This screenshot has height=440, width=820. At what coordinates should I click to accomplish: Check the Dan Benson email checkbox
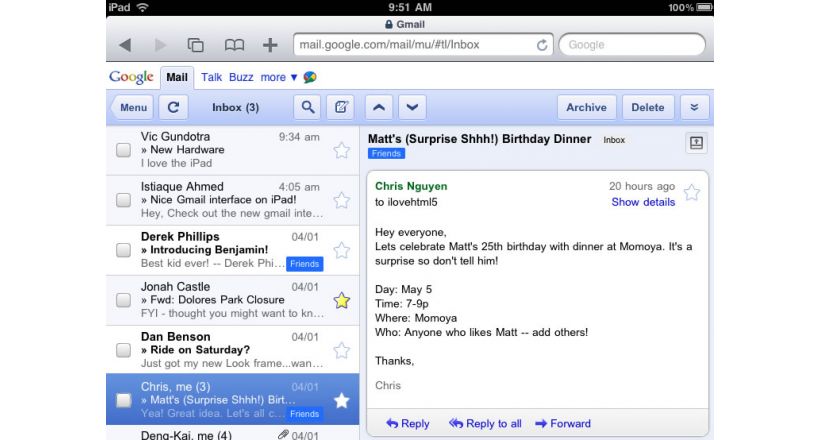pyautogui.click(x=123, y=350)
